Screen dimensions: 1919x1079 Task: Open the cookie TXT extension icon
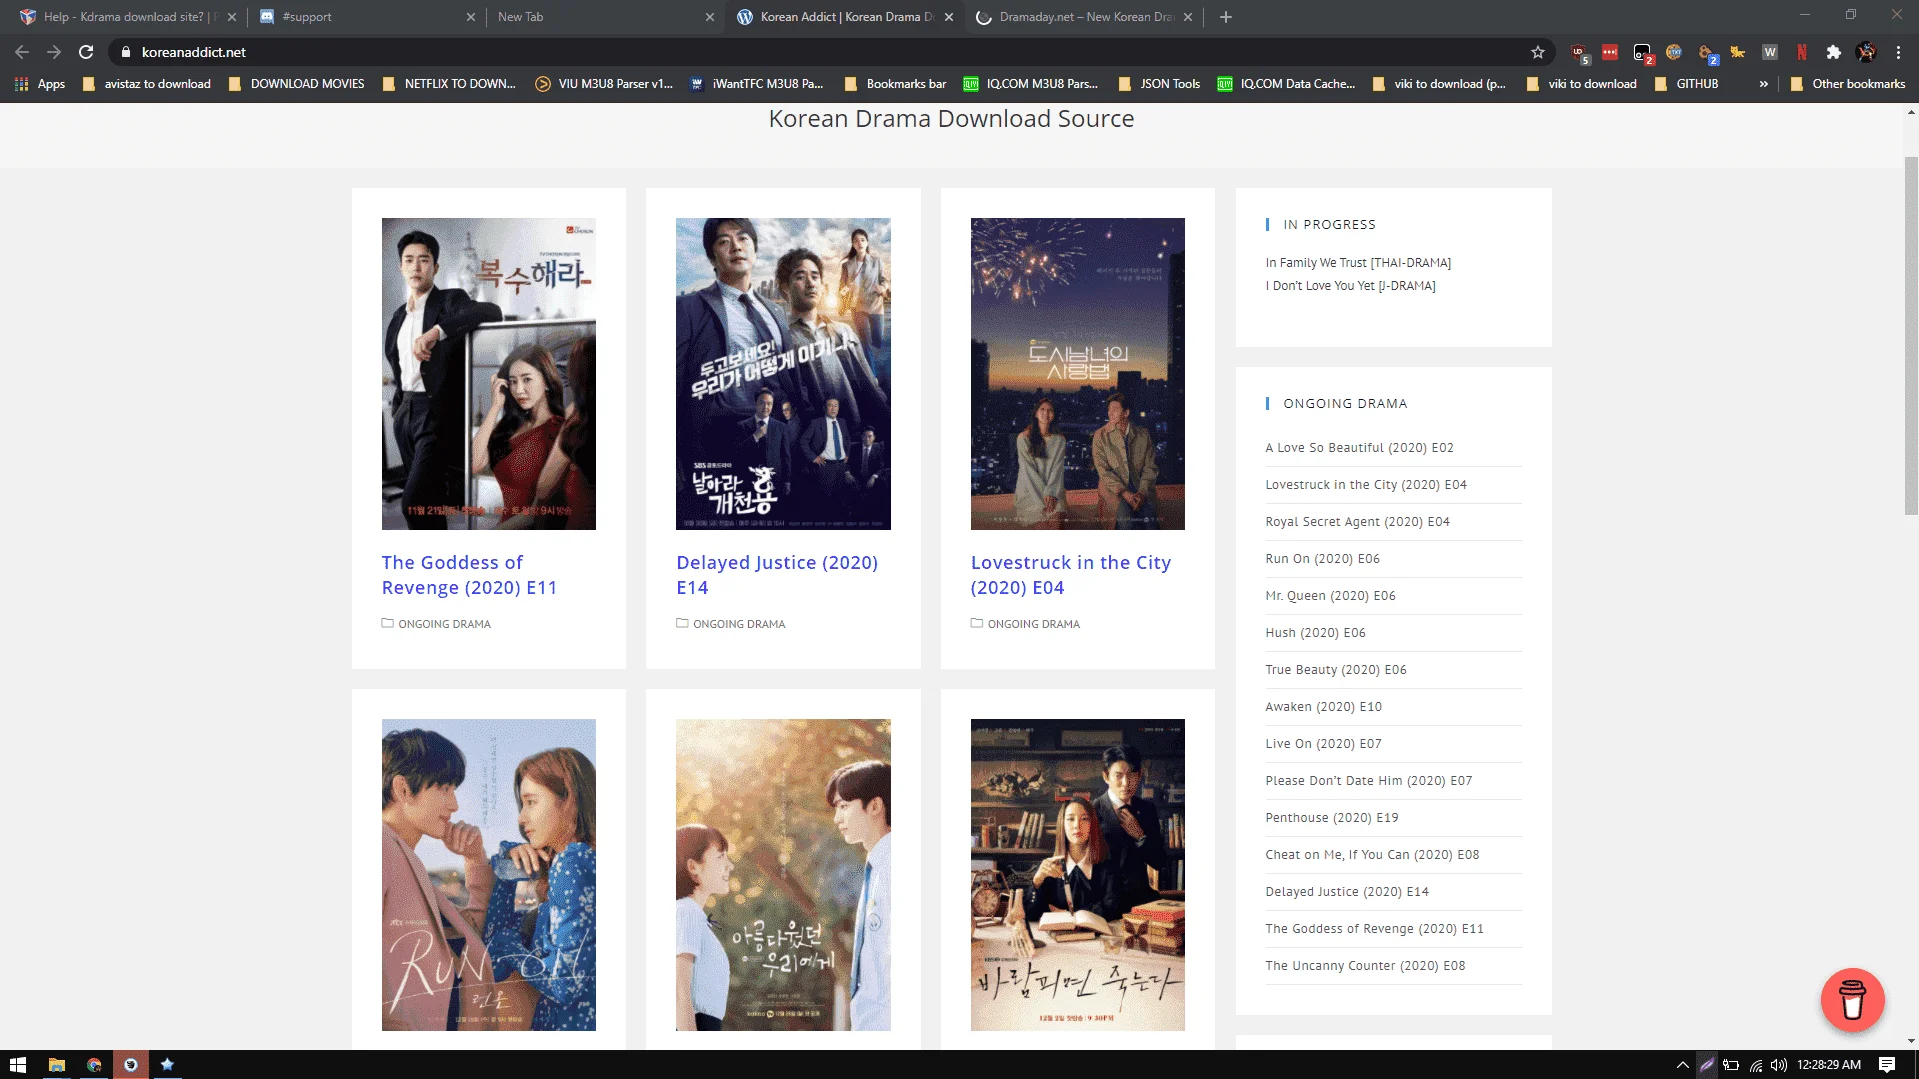pos(1674,52)
